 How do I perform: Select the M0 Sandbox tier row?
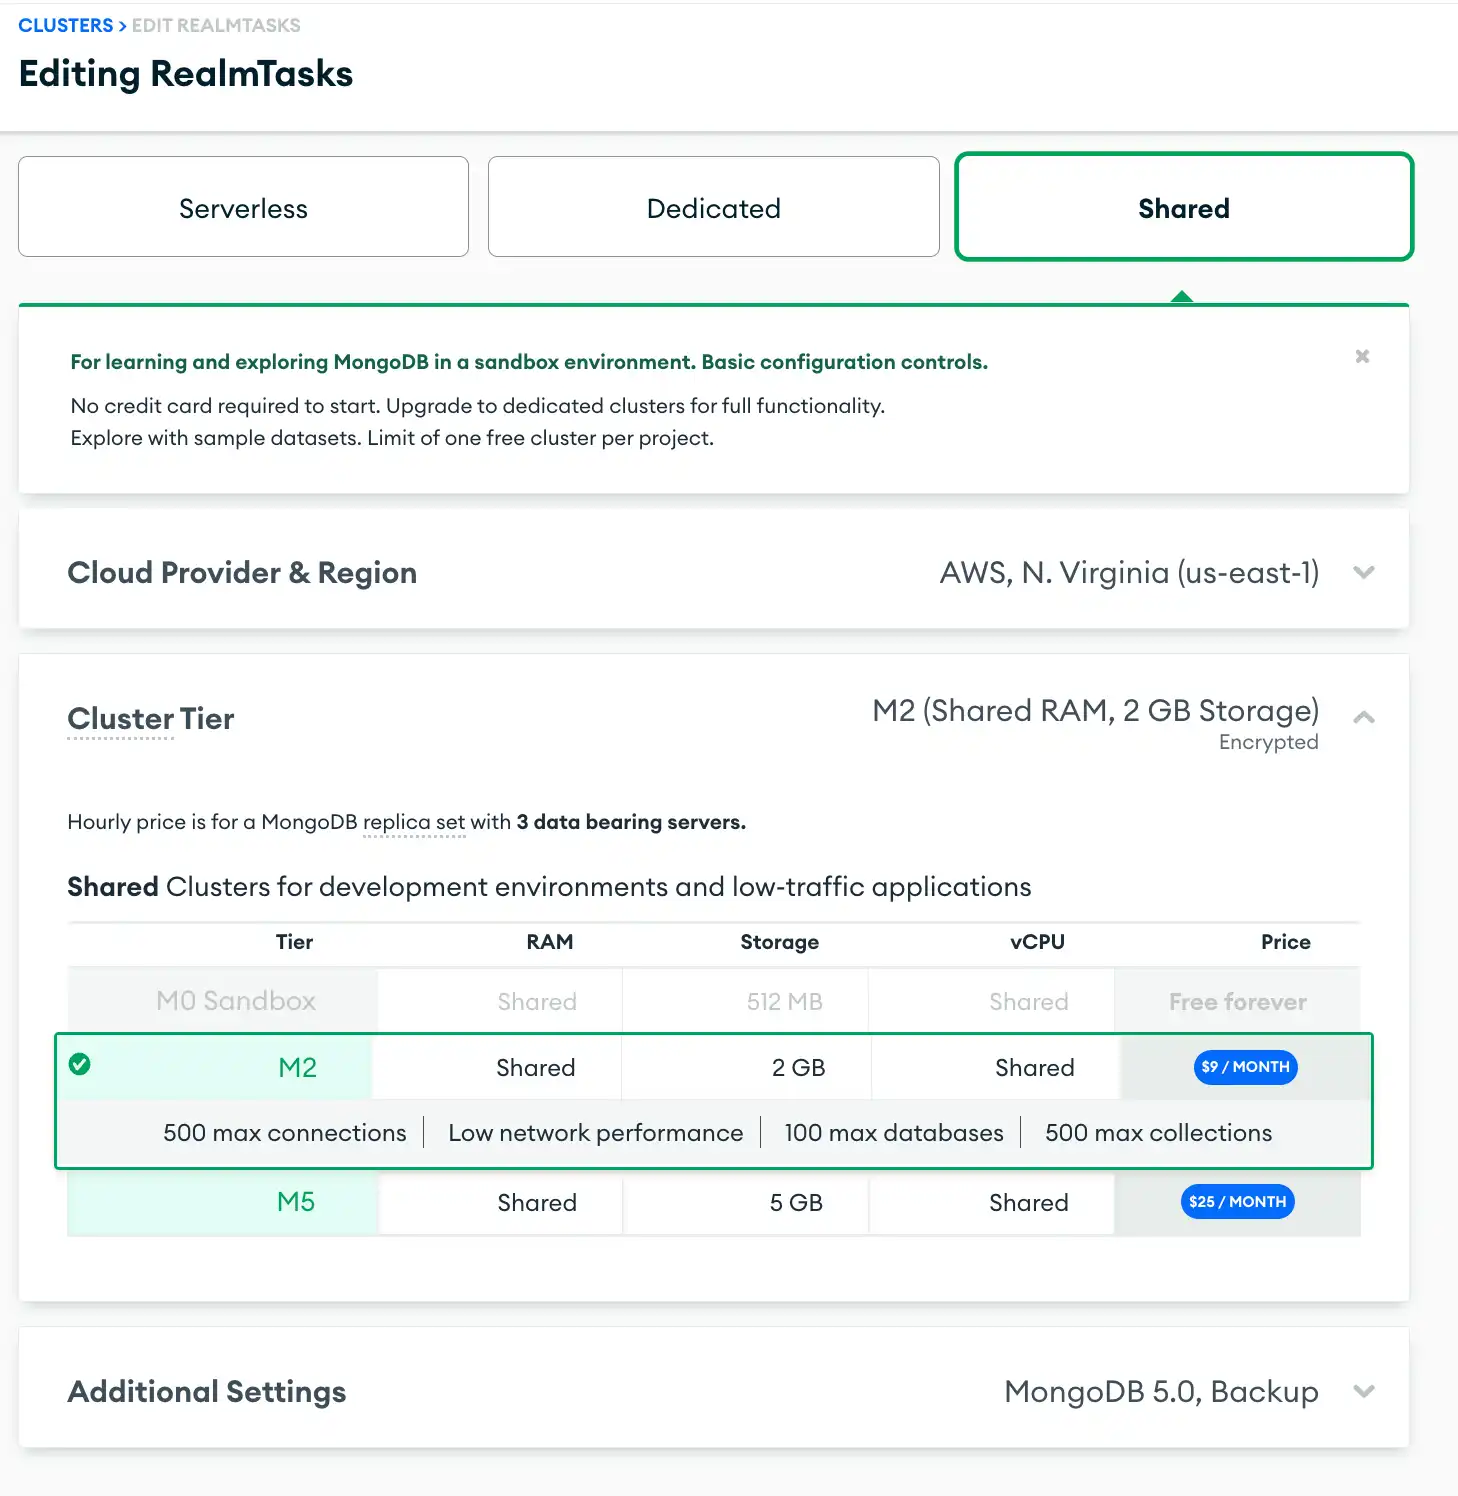pos(235,1000)
